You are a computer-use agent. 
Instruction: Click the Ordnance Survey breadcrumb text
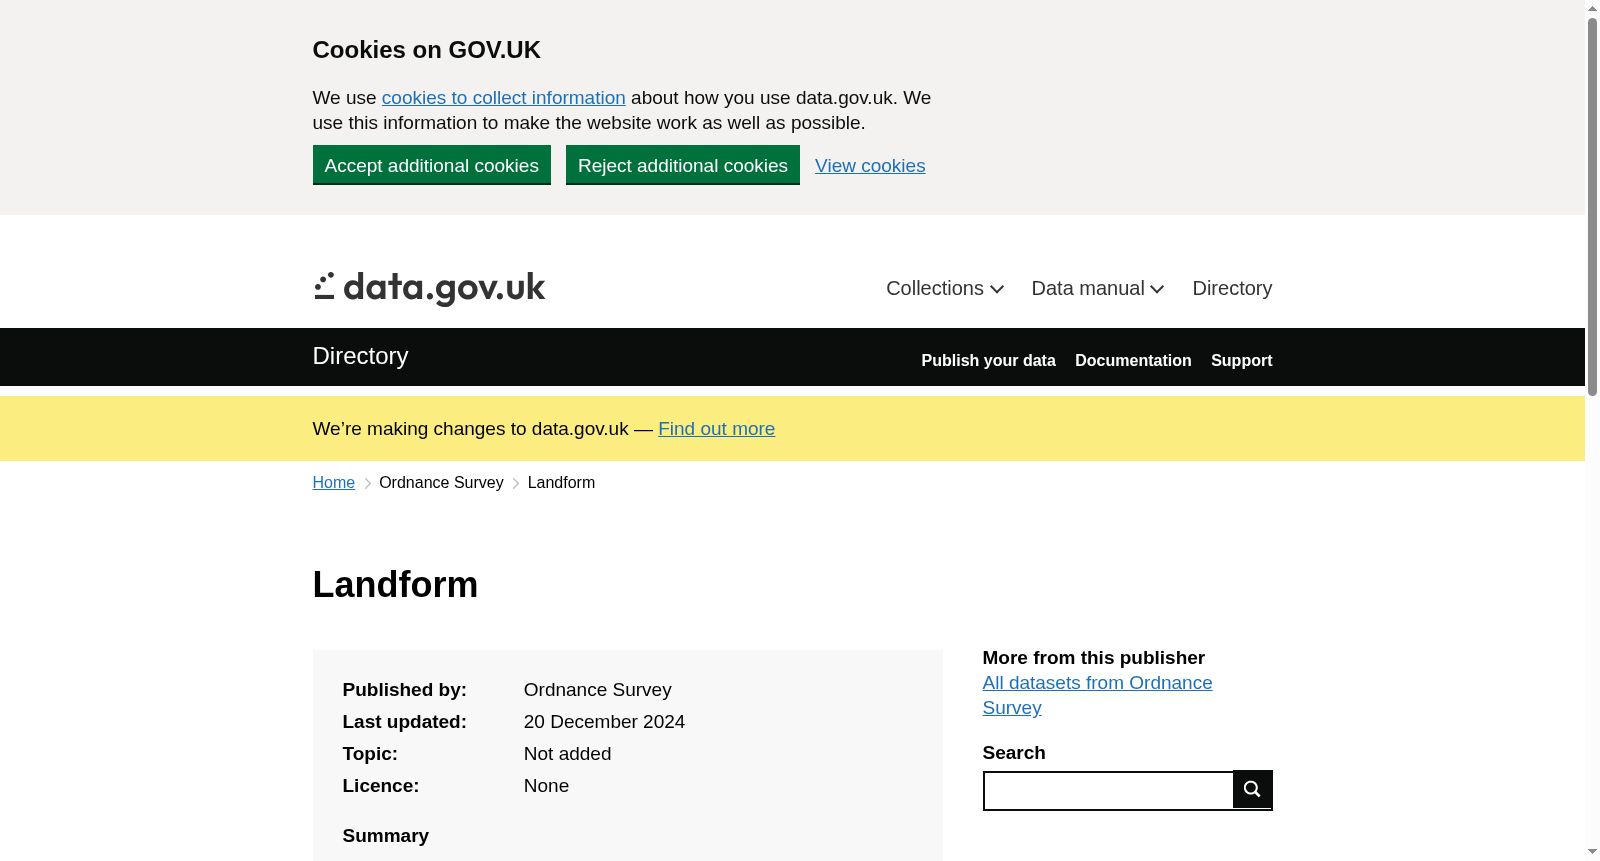tap(441, 483)
